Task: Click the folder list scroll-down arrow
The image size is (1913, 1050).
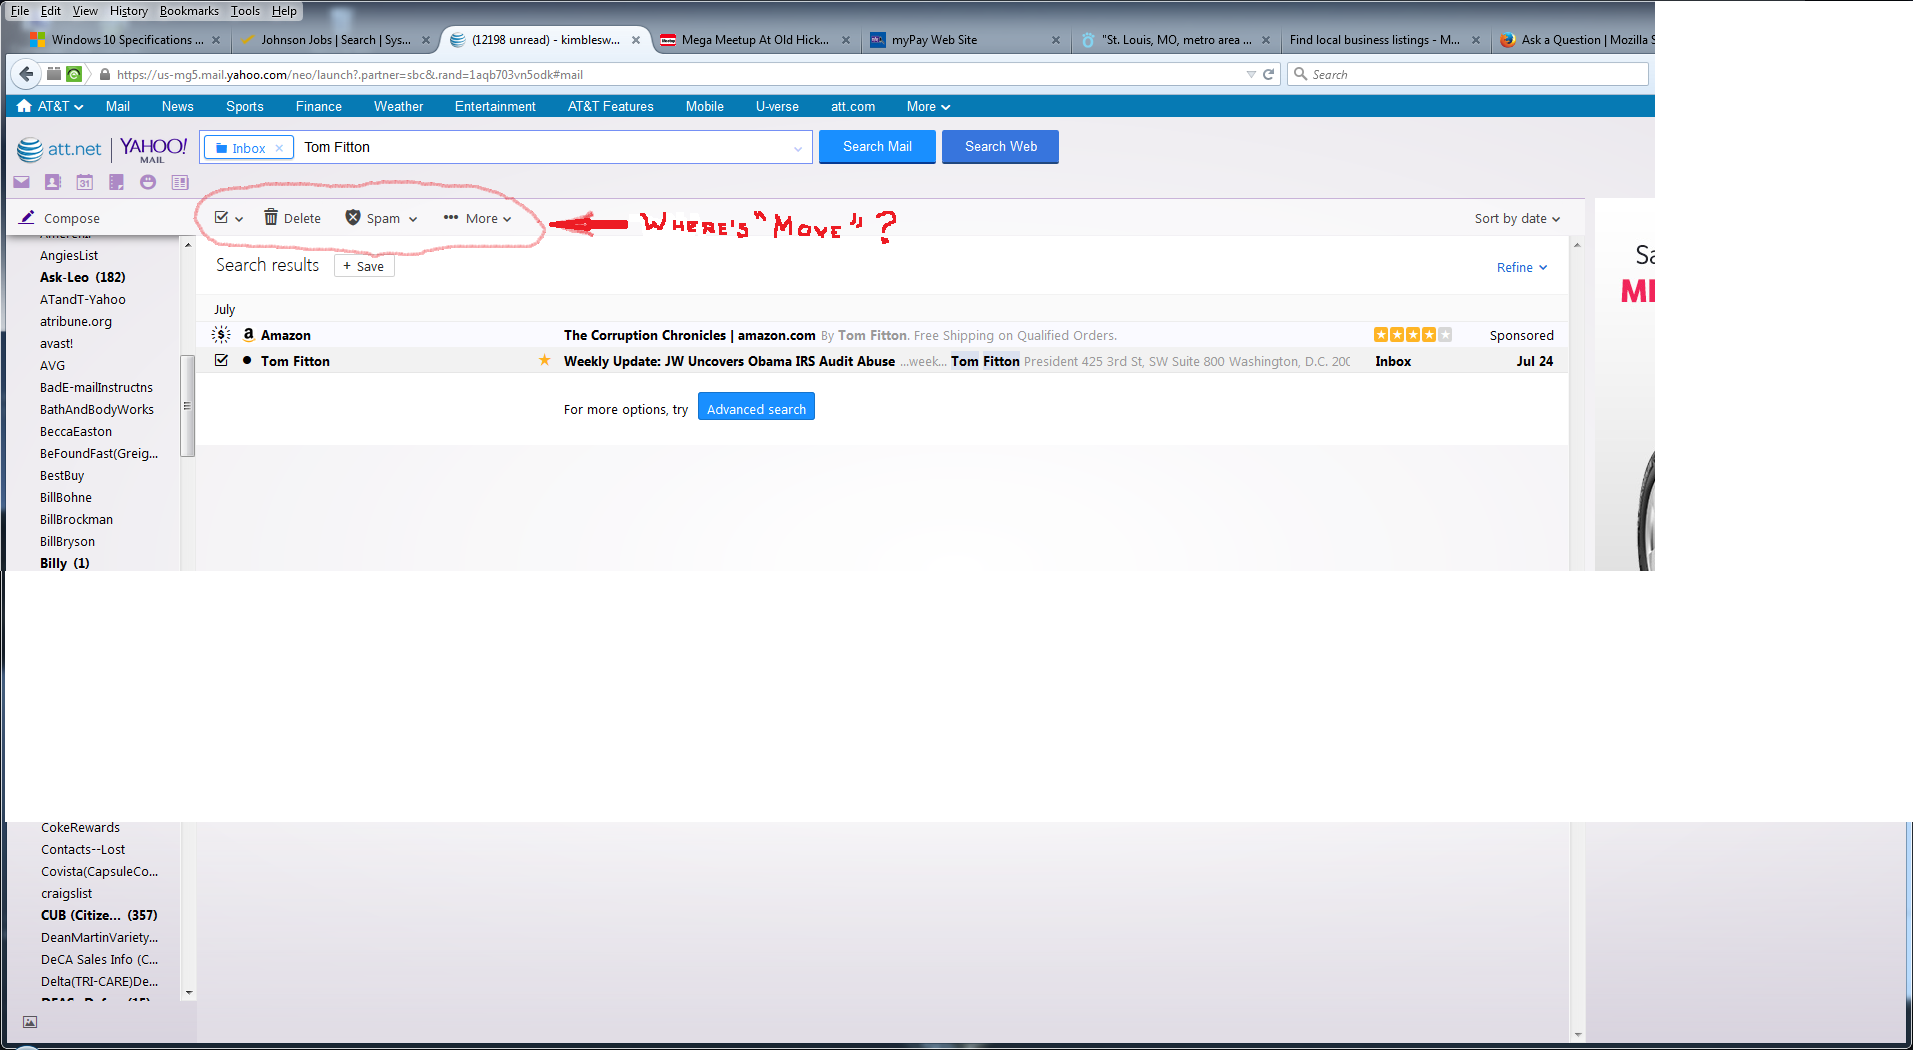Action: (x=188, y=993)
